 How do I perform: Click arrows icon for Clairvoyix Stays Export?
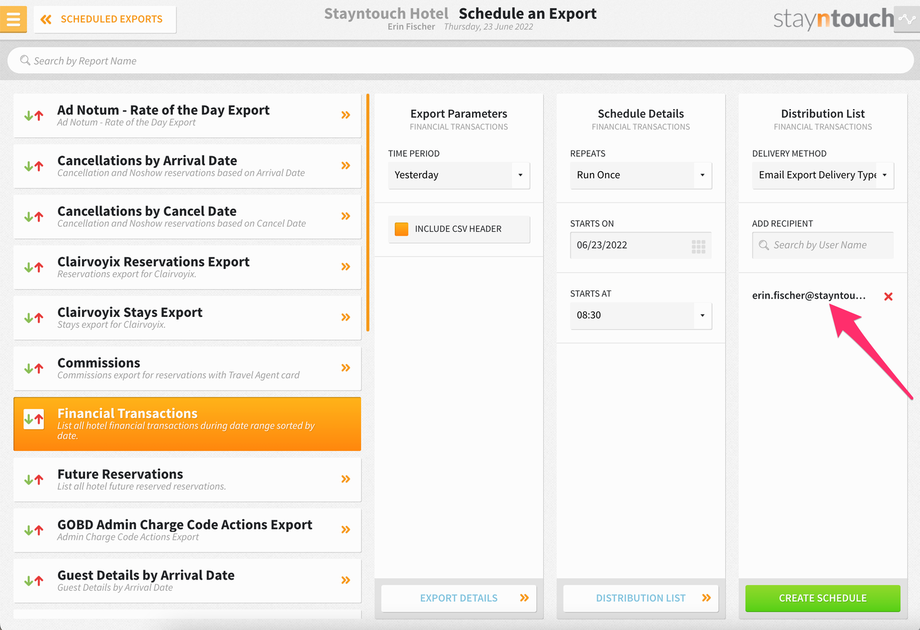[33, 318]
